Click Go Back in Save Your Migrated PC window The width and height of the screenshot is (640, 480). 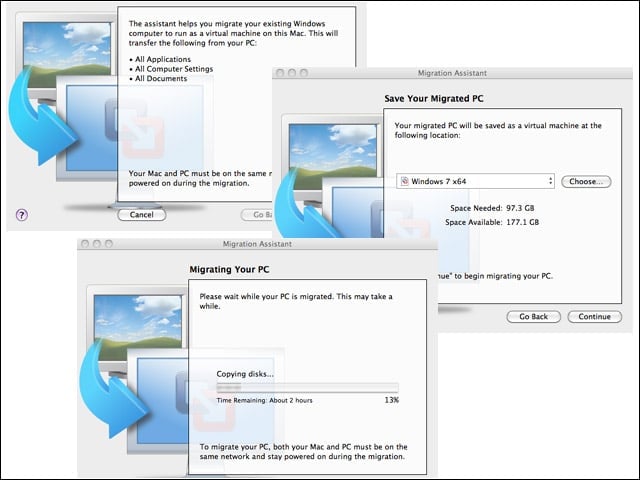(533, 316)
